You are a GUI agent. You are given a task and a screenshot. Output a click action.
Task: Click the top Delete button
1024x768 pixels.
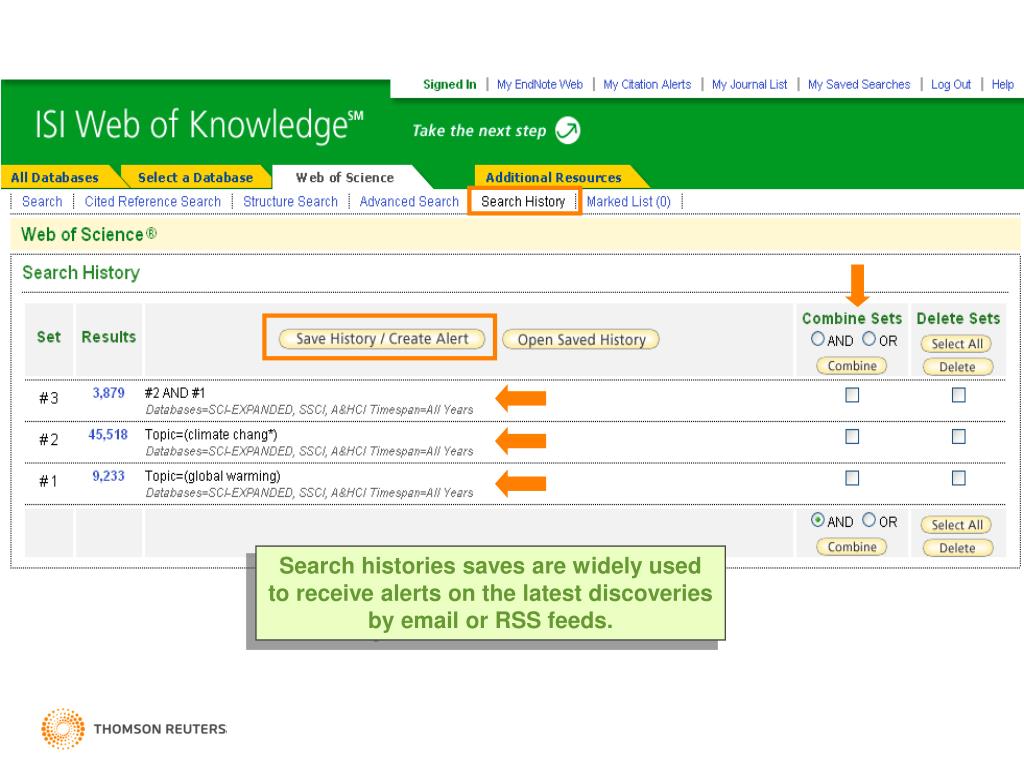(x=957, y=366)
